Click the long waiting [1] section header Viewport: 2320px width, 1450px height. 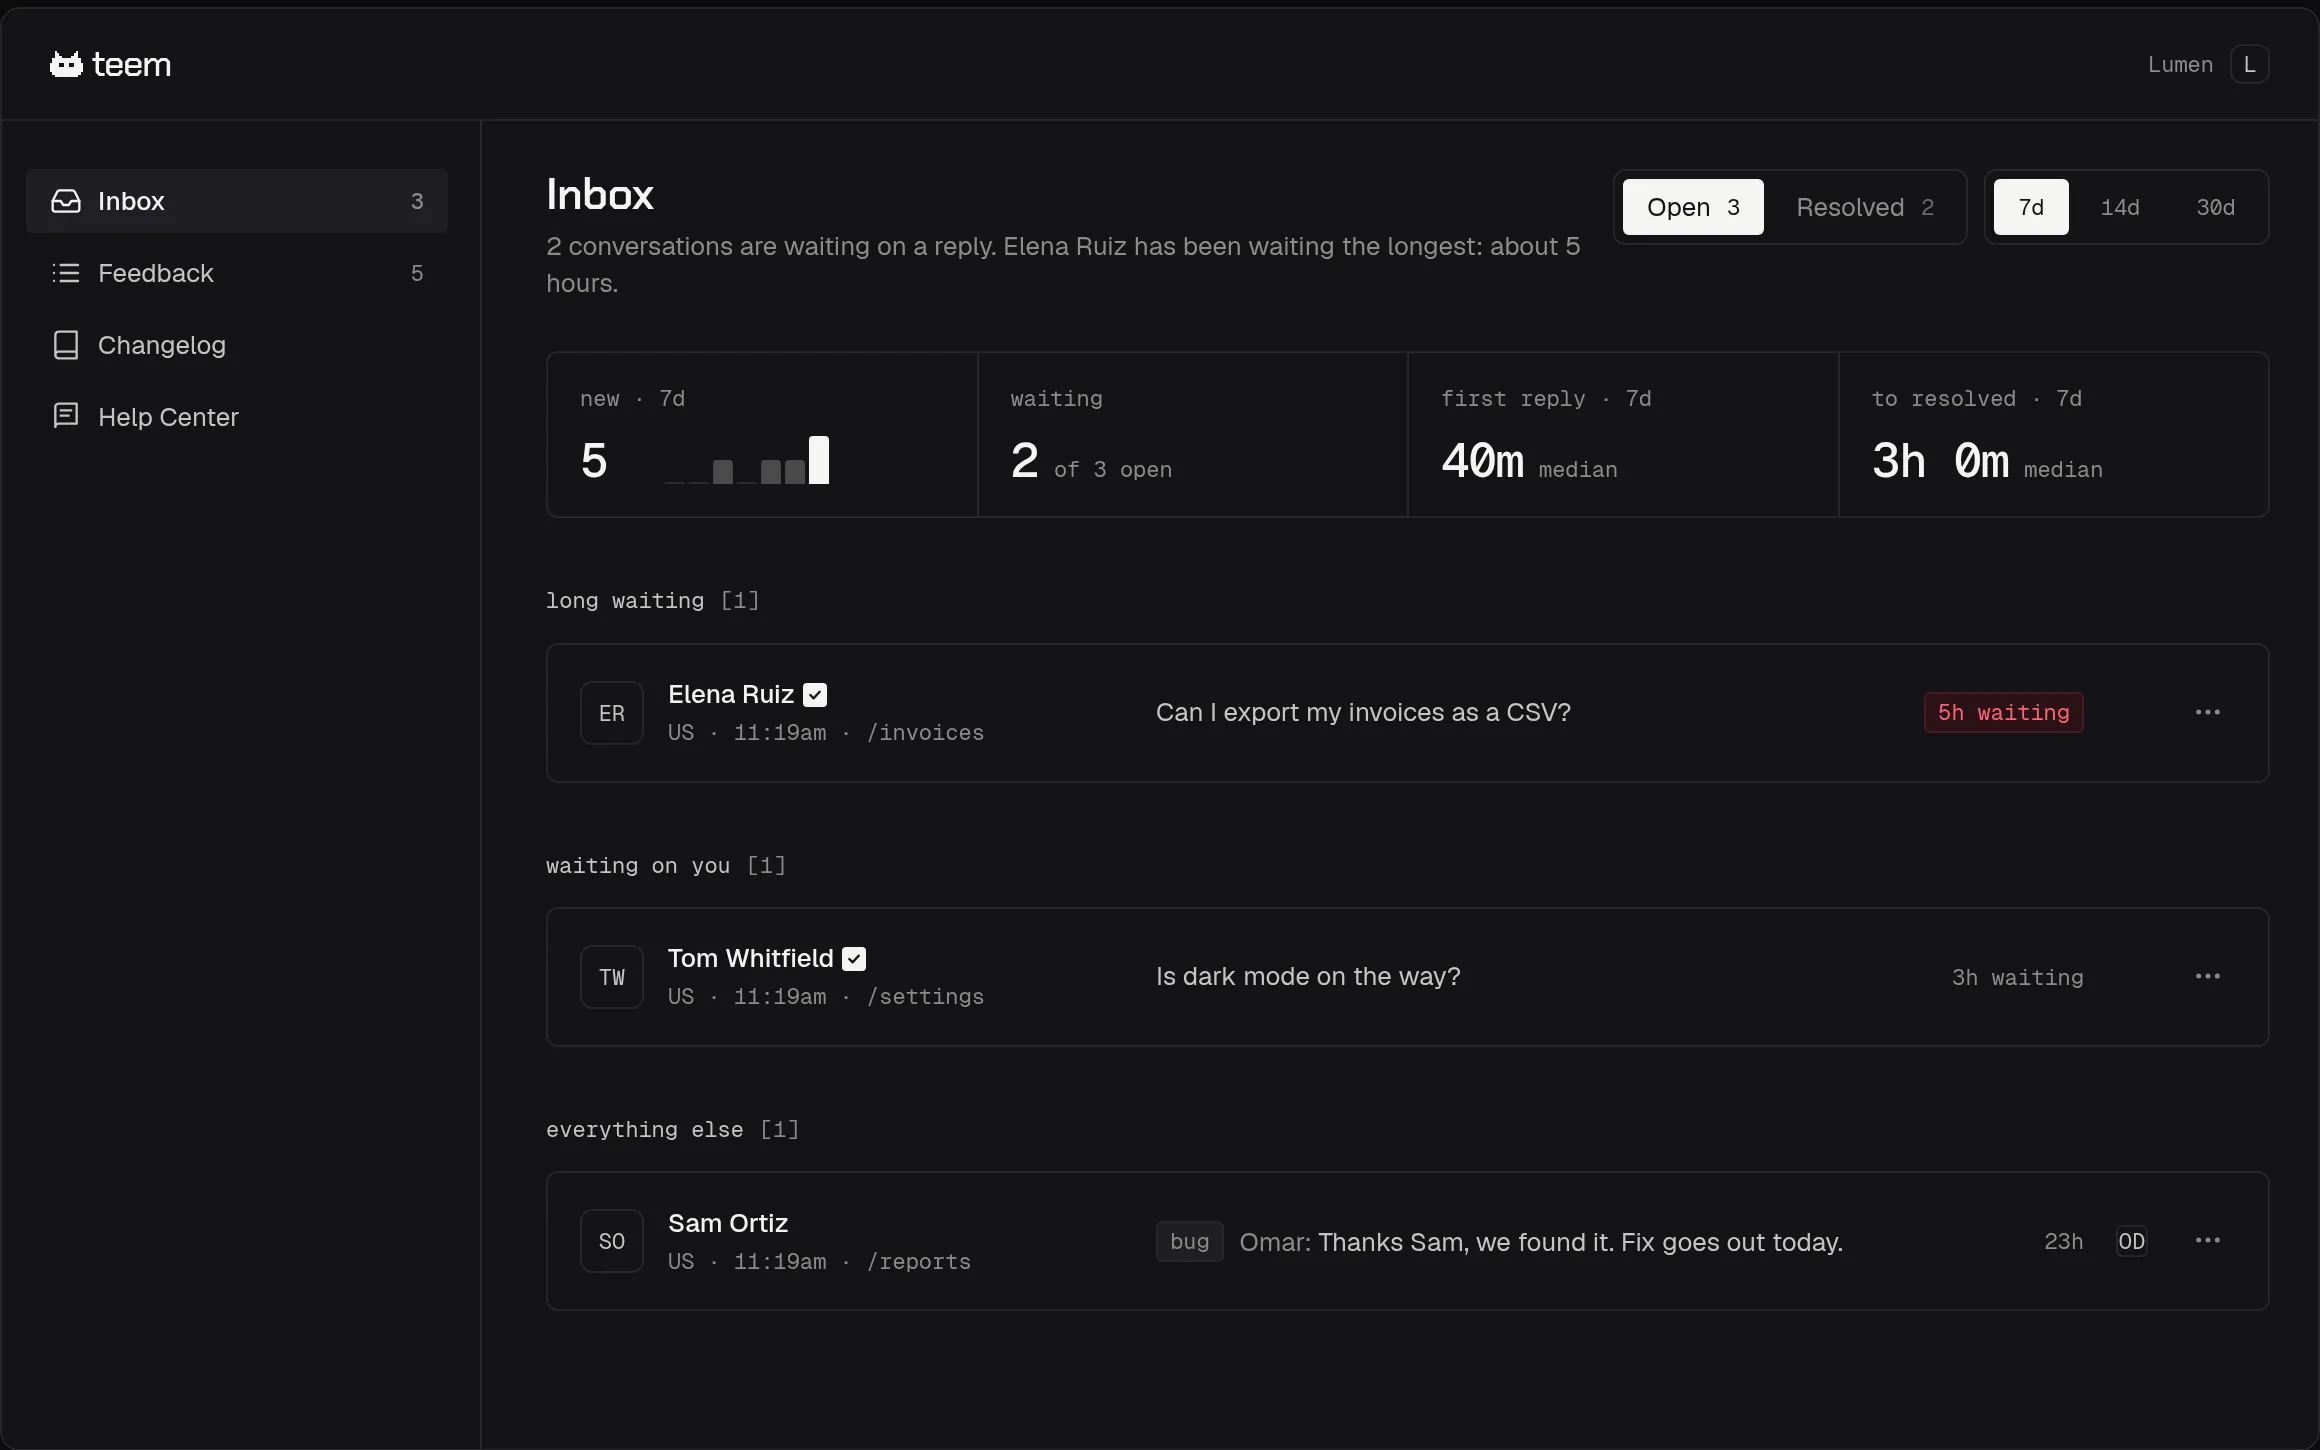click(x=652, y=600)
